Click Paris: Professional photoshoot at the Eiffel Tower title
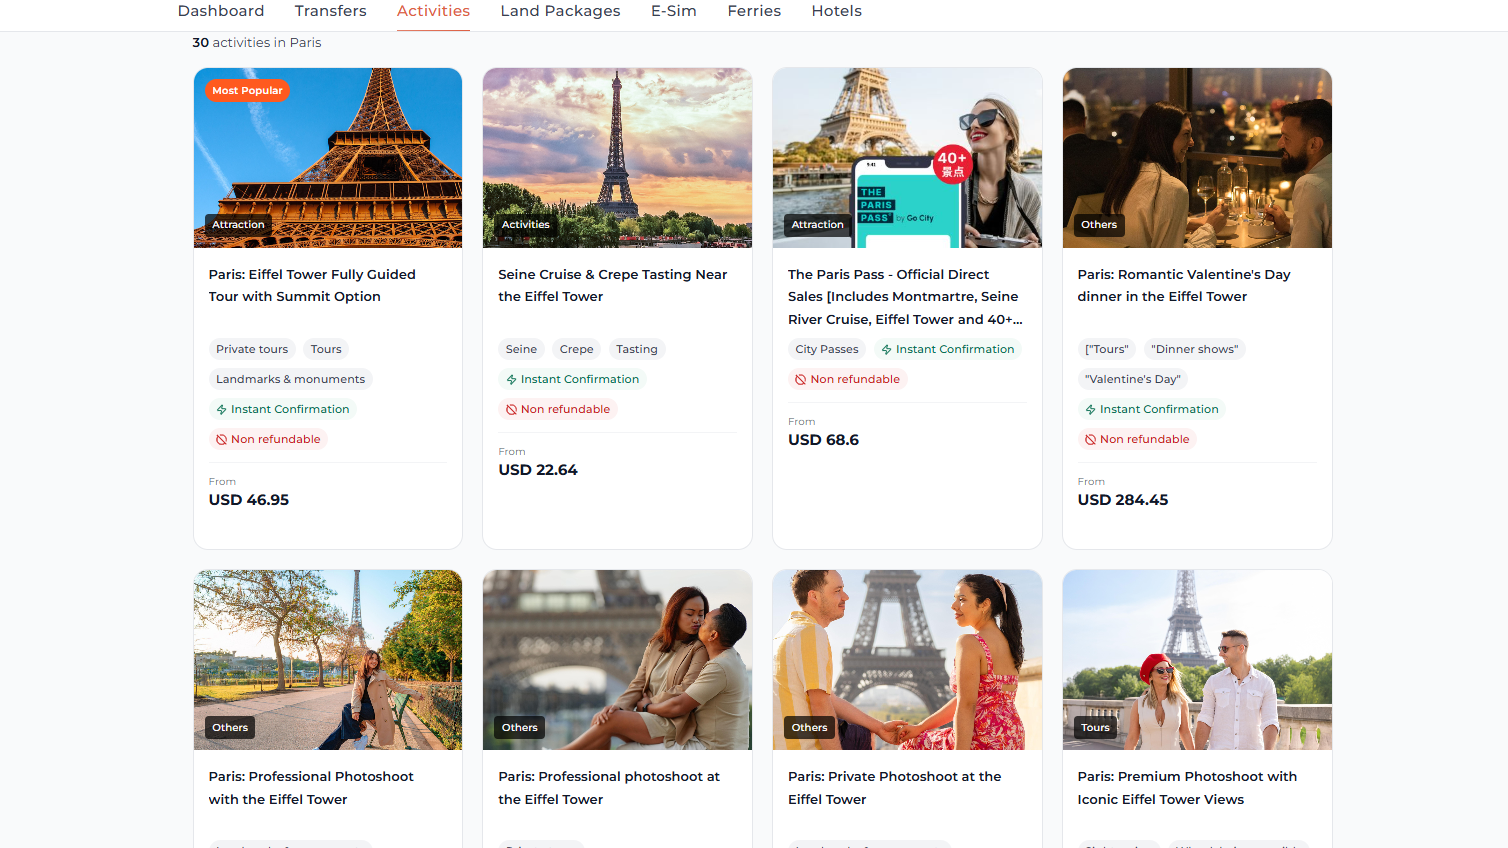The image size is (1508, 848). tap(609, 788)
